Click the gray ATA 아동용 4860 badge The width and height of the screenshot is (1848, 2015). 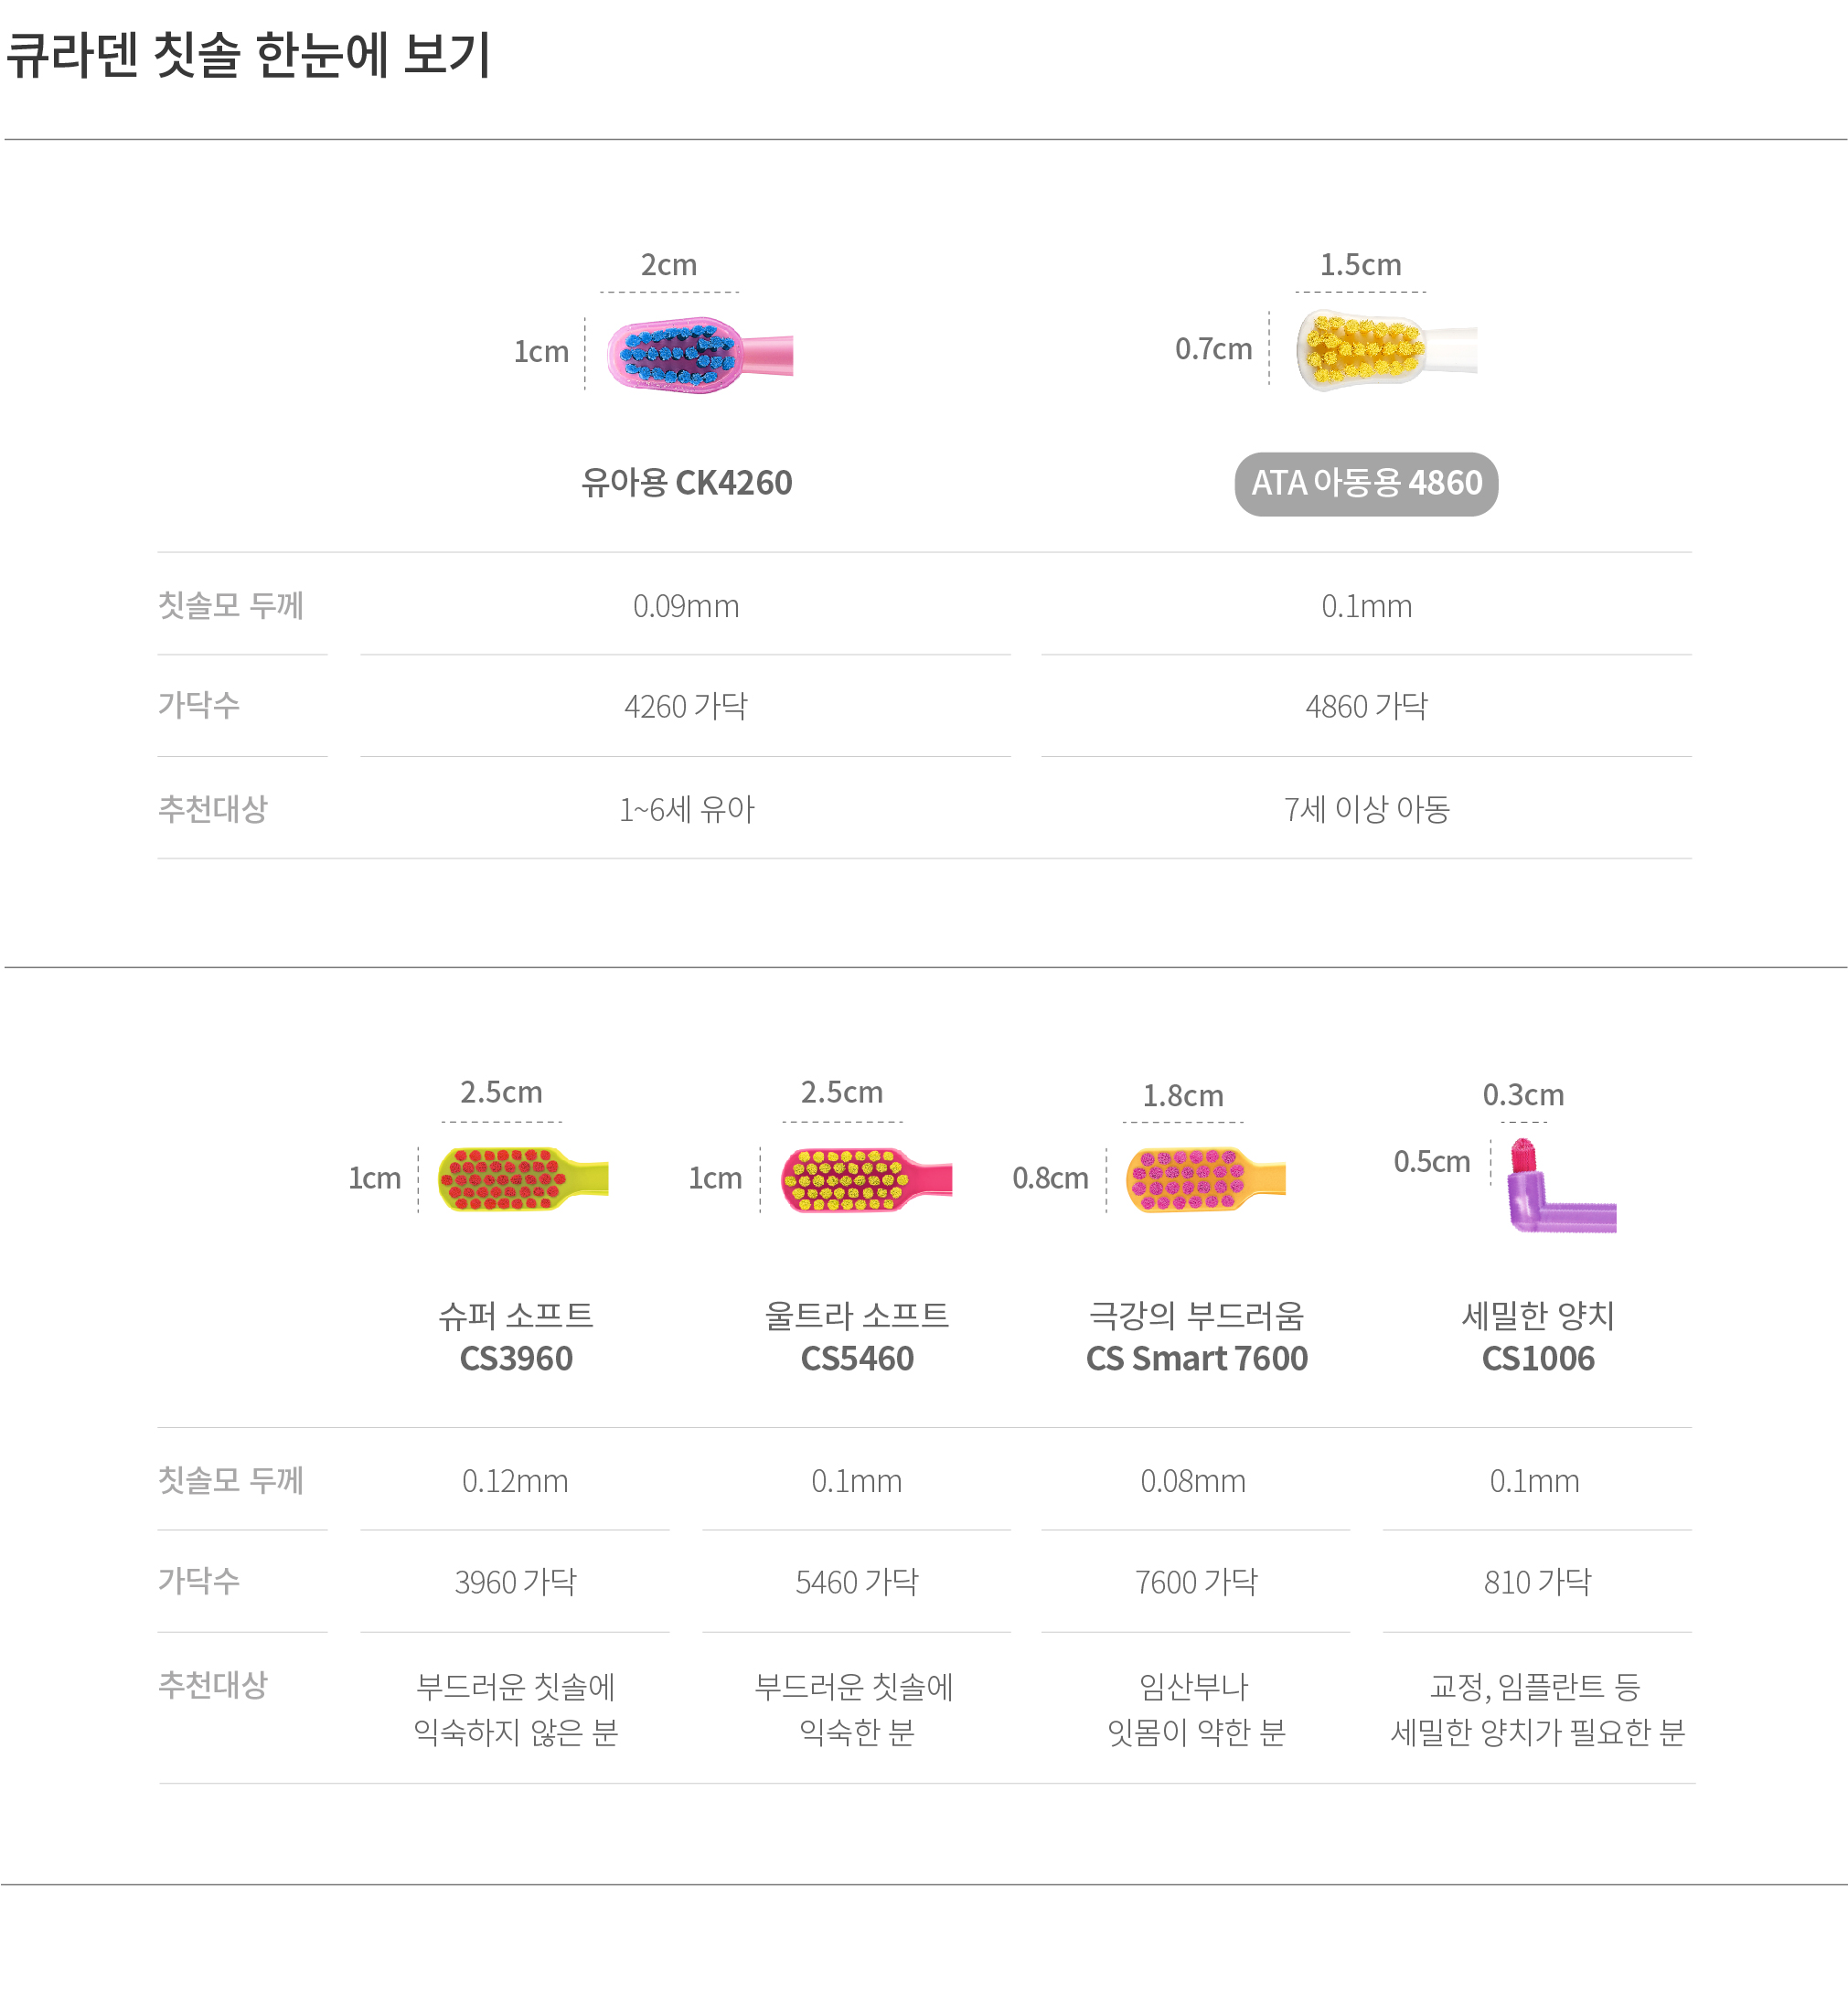pyautogui.click(x=1366, y=484)
